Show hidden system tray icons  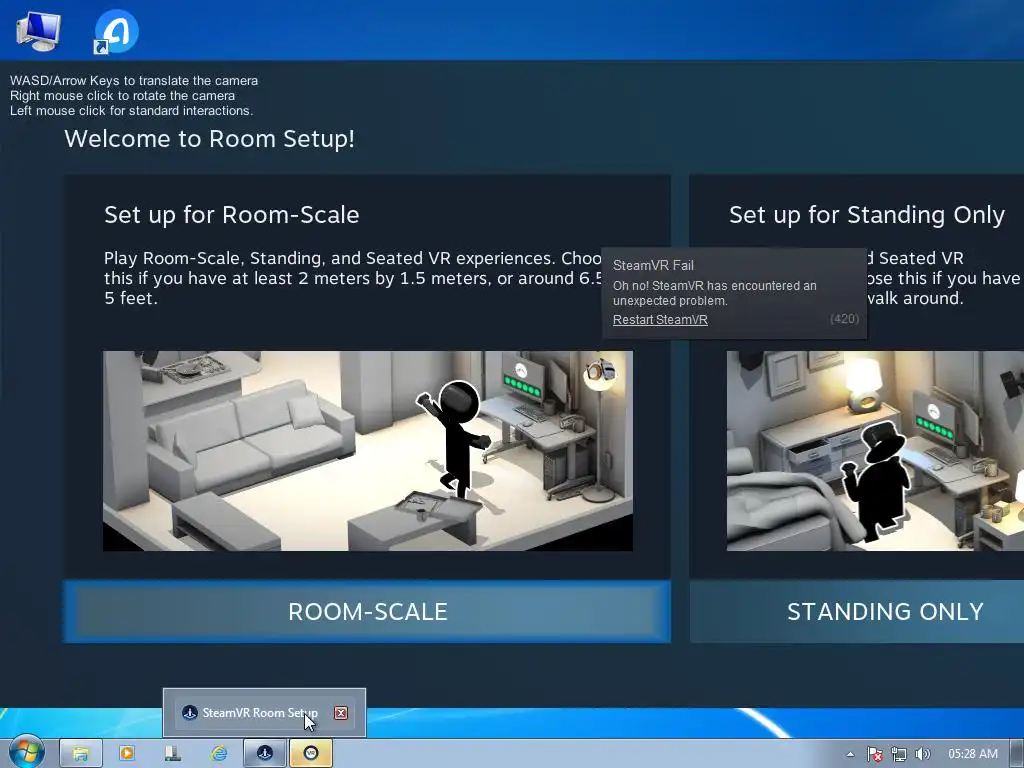[850, 754]
